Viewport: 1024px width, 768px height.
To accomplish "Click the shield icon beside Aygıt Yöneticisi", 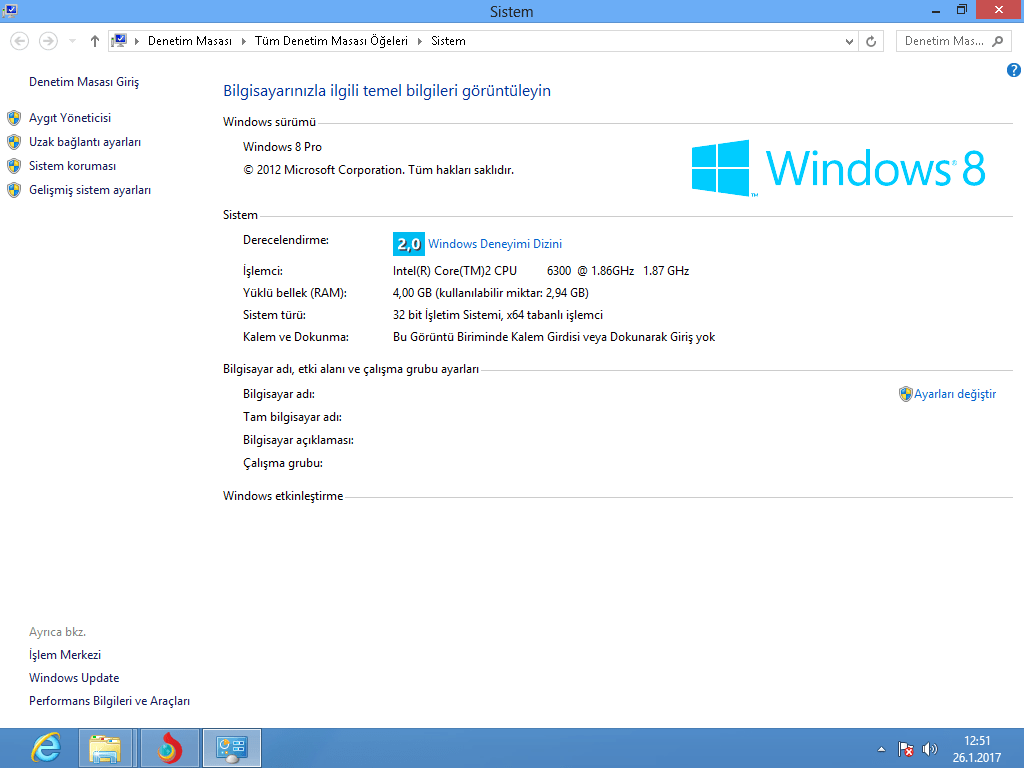I will point(14,118).
